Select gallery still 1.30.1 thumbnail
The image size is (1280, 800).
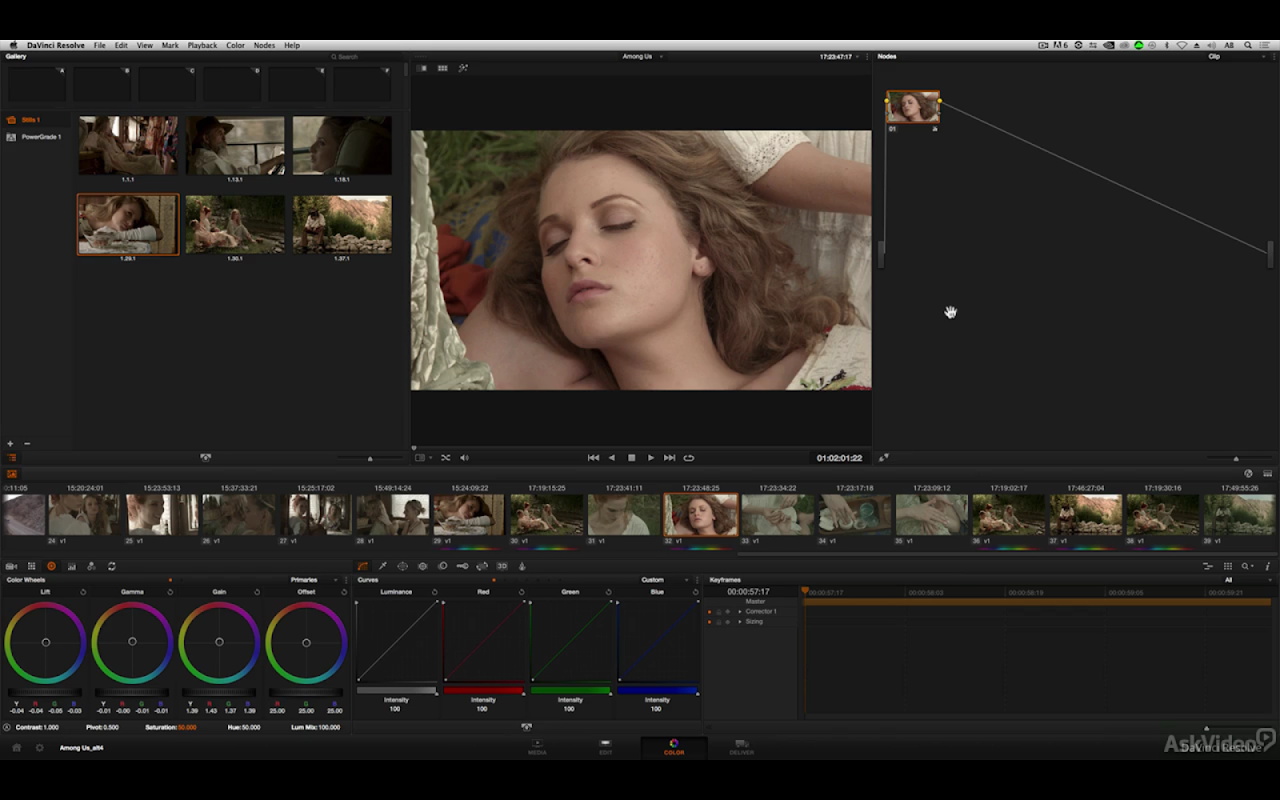[235, 224]
